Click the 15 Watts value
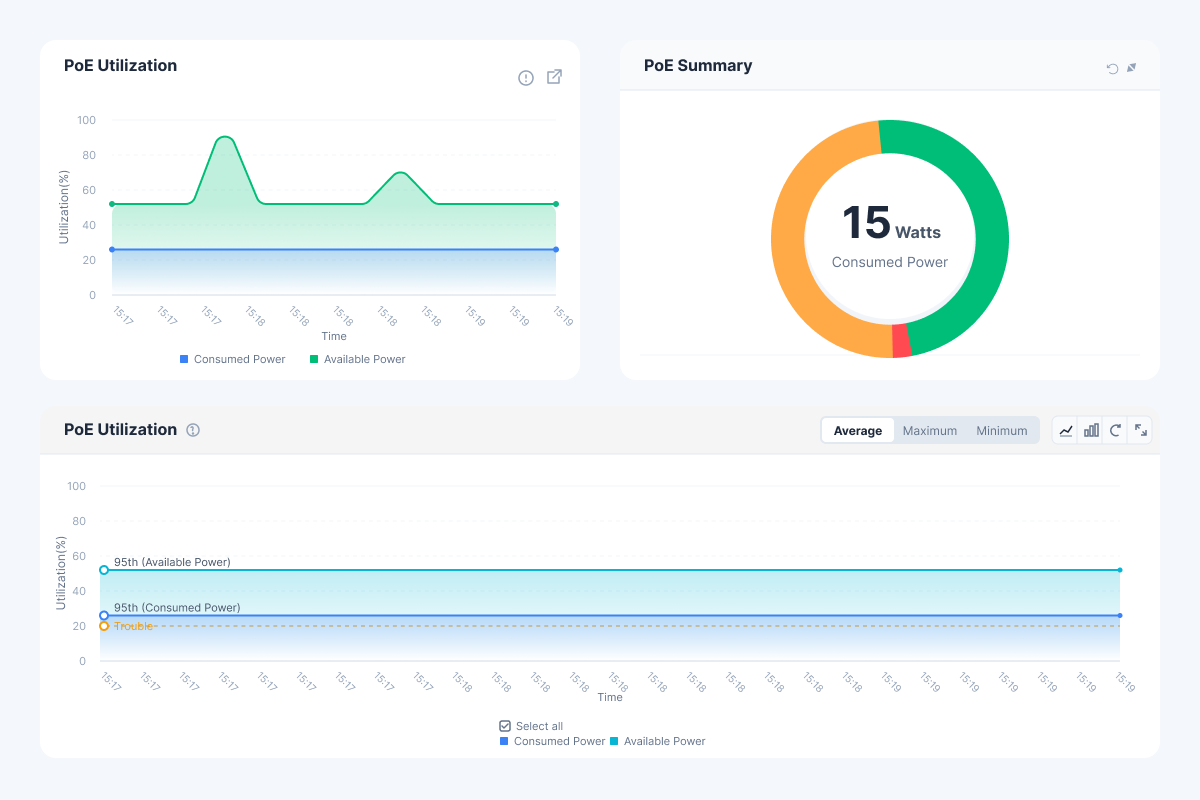The height and width of the screenshot is (800, 1200). (891, 223)
